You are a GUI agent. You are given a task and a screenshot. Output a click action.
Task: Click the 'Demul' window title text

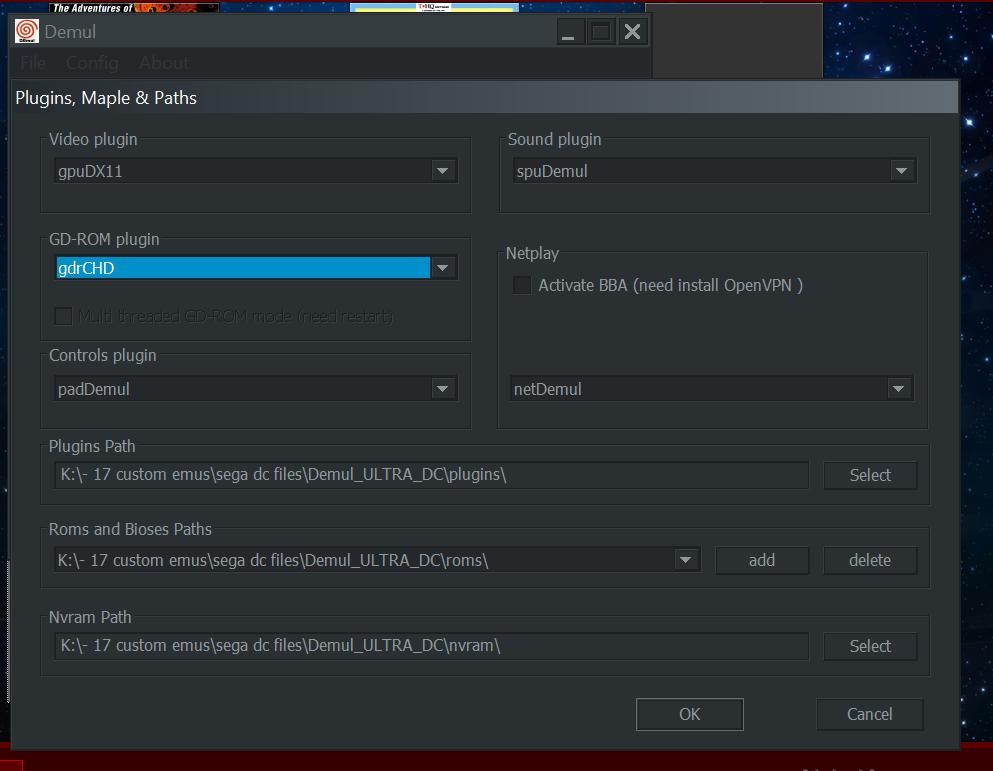[x=70, y=32]
